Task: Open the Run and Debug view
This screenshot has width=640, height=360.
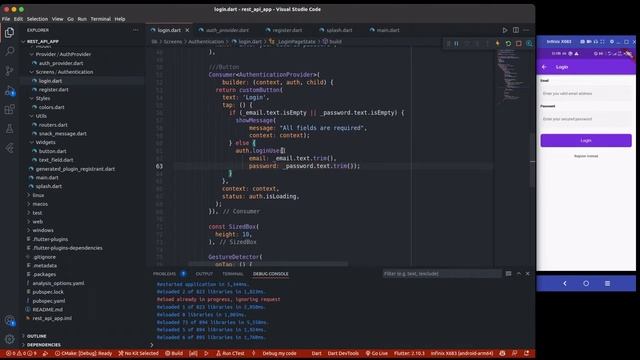Action: point(9,91)
